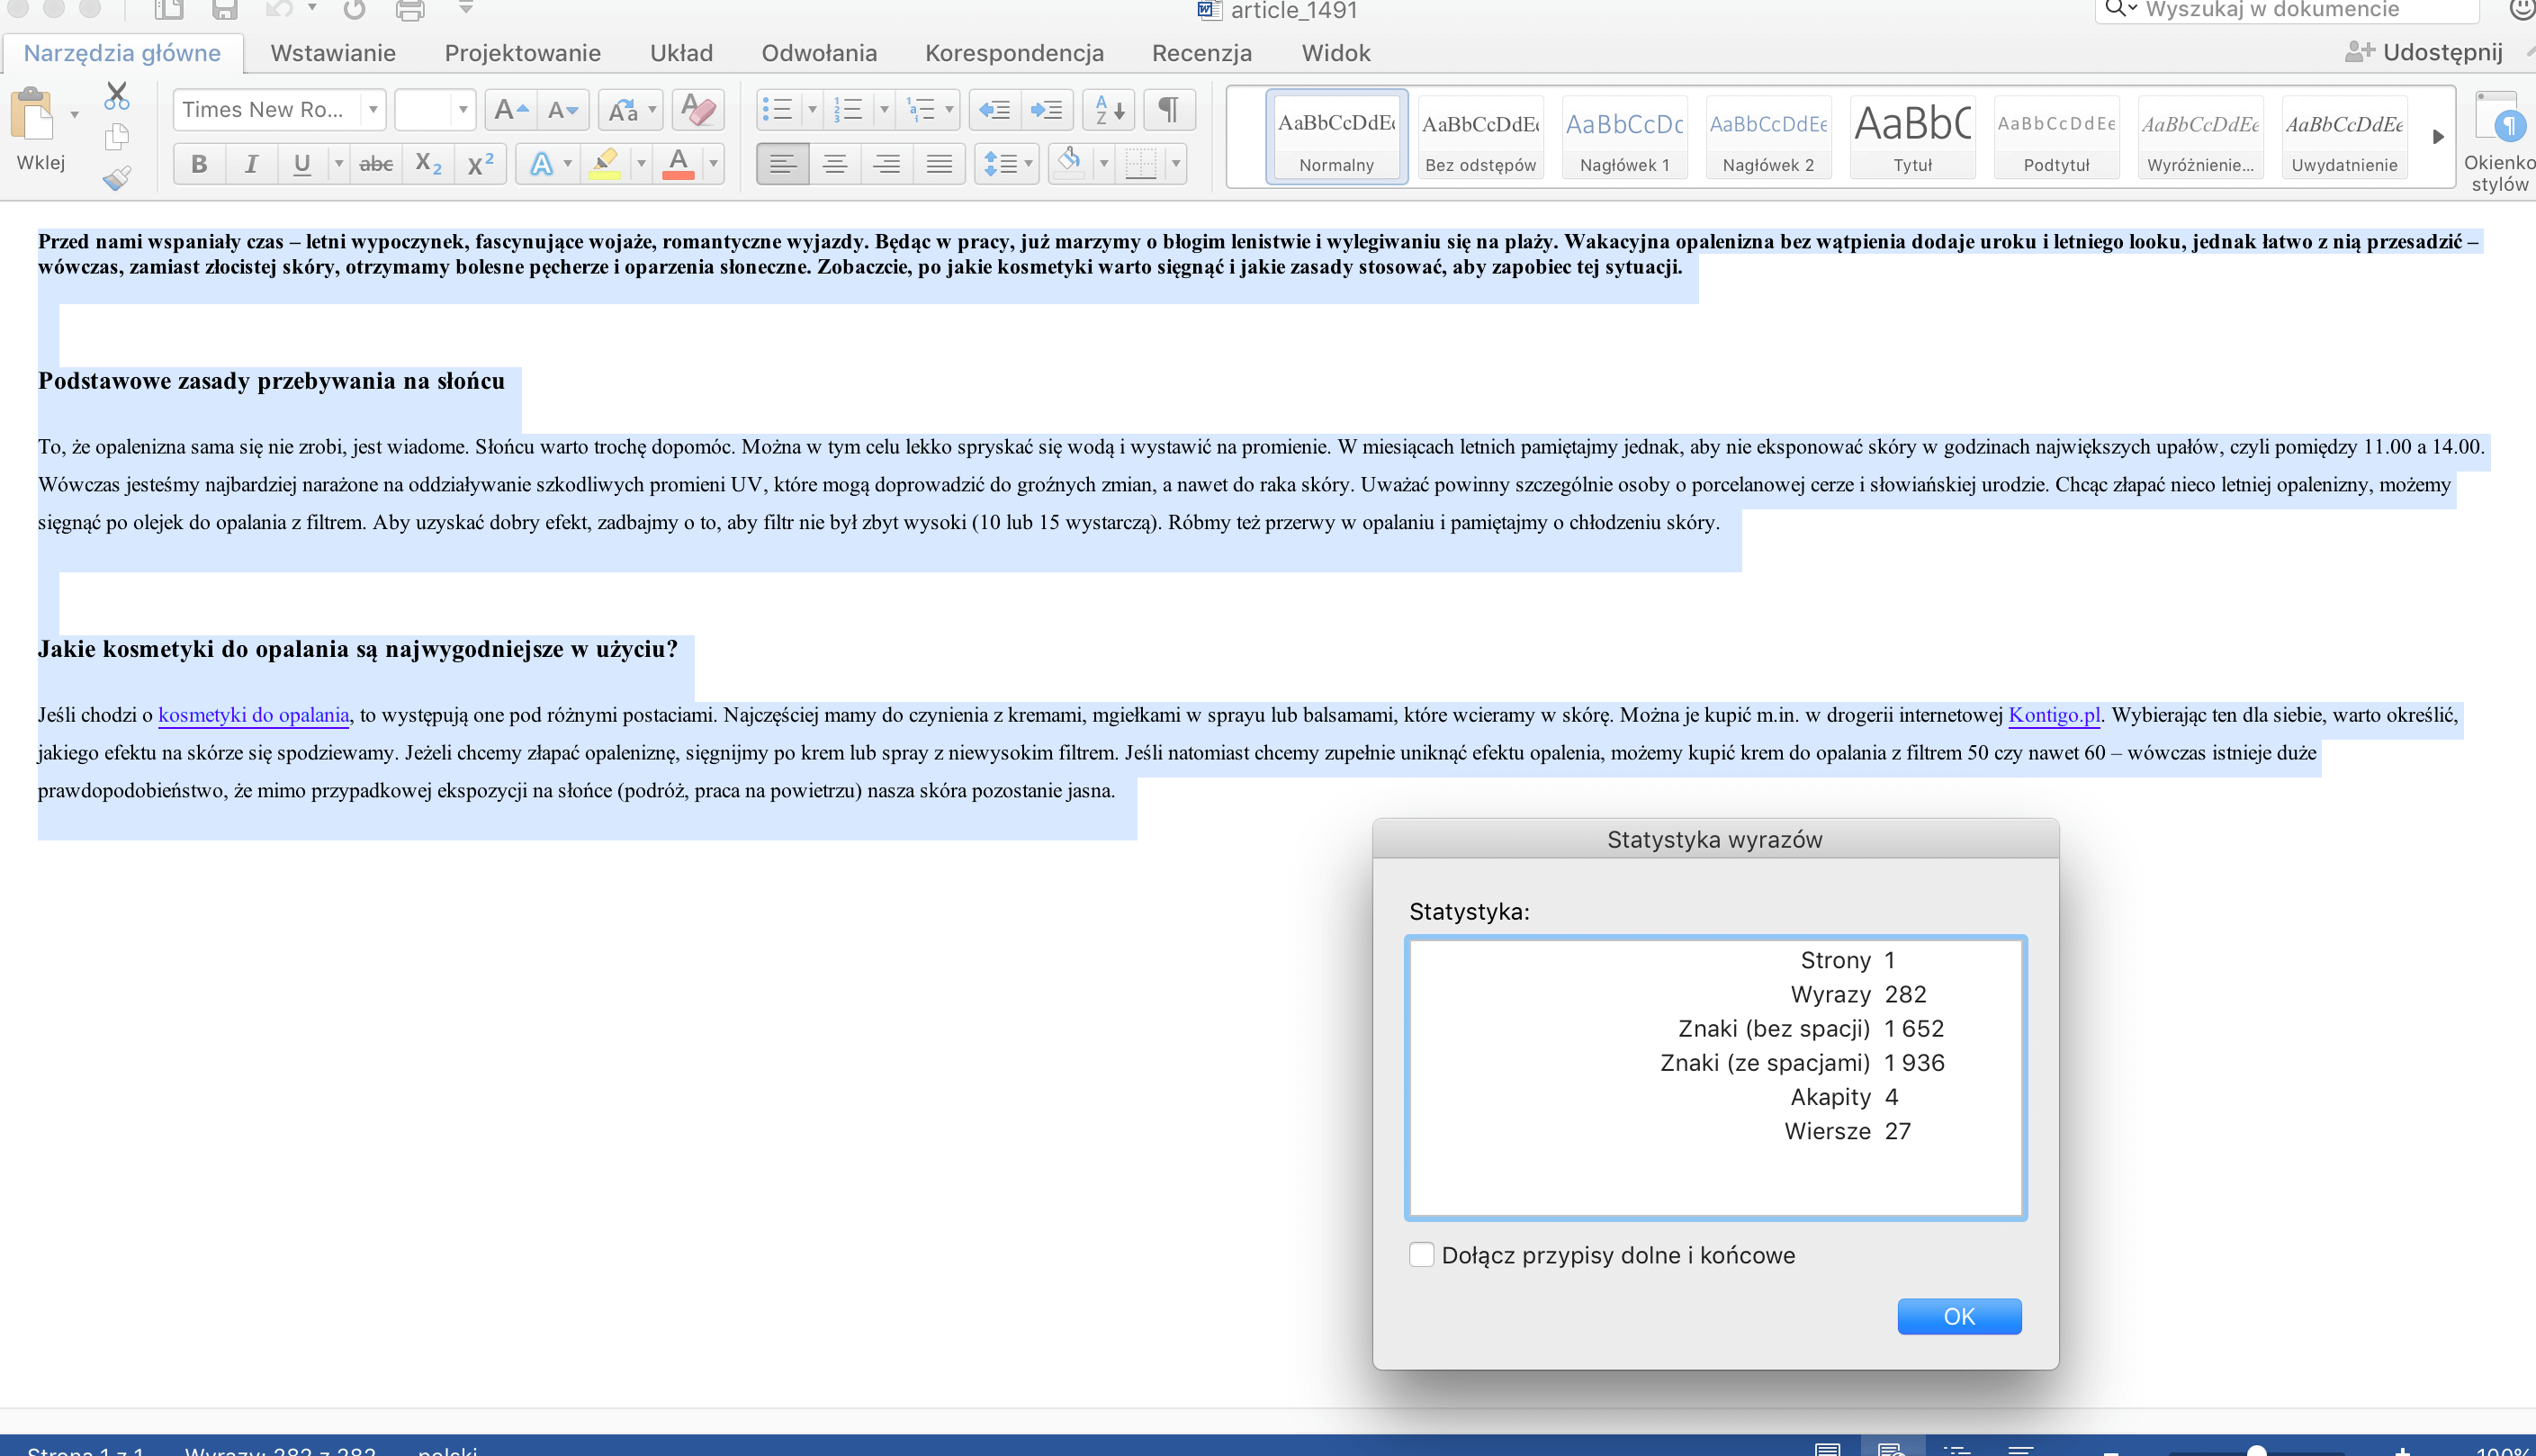Apply the yellow text highlight color
Image resolution: width=2536 pixels, height=1456 pixels.
tap(605, 164)
